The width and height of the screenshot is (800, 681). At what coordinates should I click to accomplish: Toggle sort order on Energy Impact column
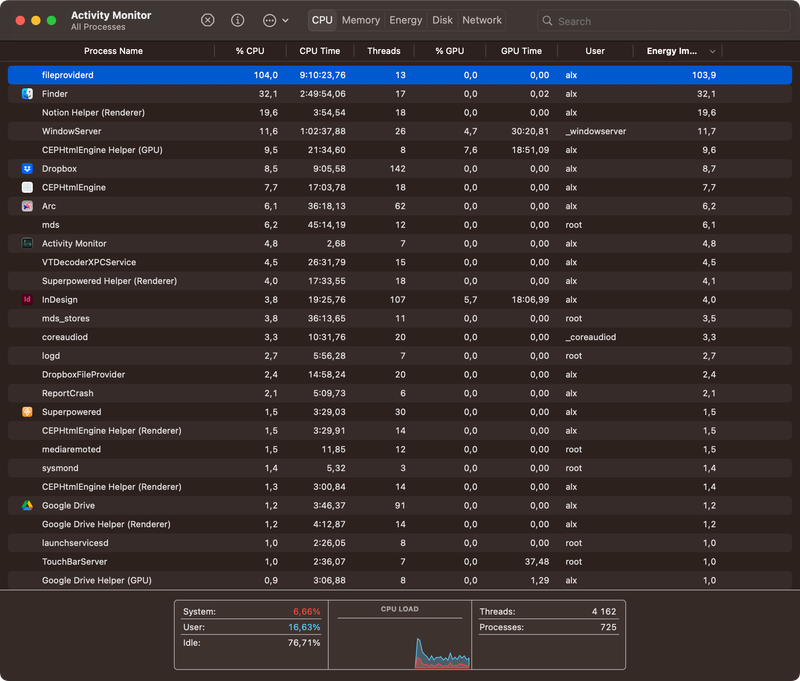point(712,51)
